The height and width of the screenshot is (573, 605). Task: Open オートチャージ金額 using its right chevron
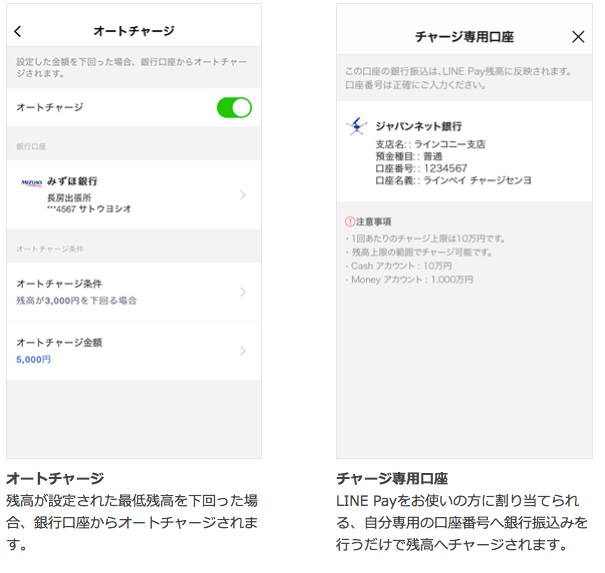pos(242,350)
